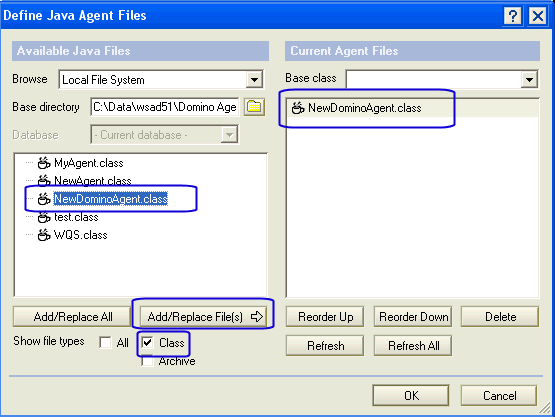Viewport: 555px width, 417px height.
Task: Click the MyAgent.class Java cup icon
Action: pyautogui.click(x=44, y=163)
